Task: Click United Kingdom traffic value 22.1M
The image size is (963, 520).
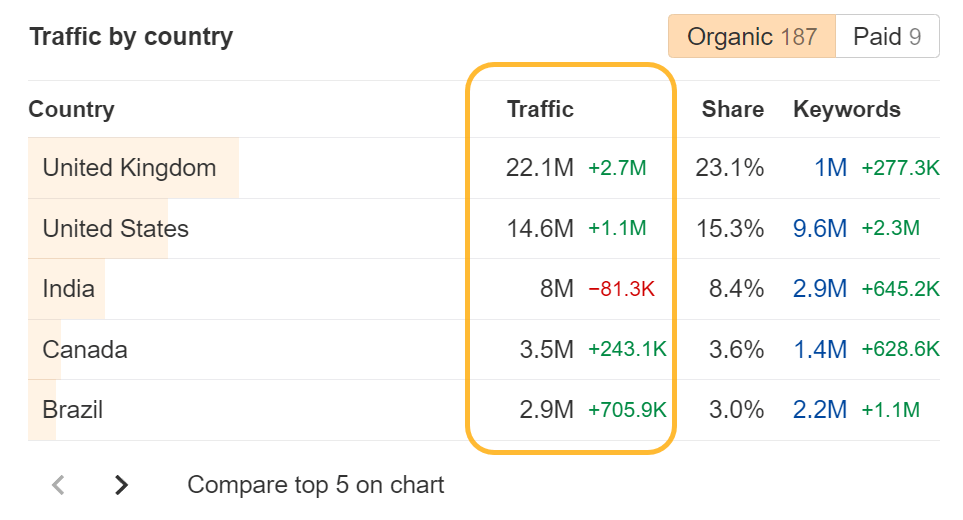Action: point(539,168)
